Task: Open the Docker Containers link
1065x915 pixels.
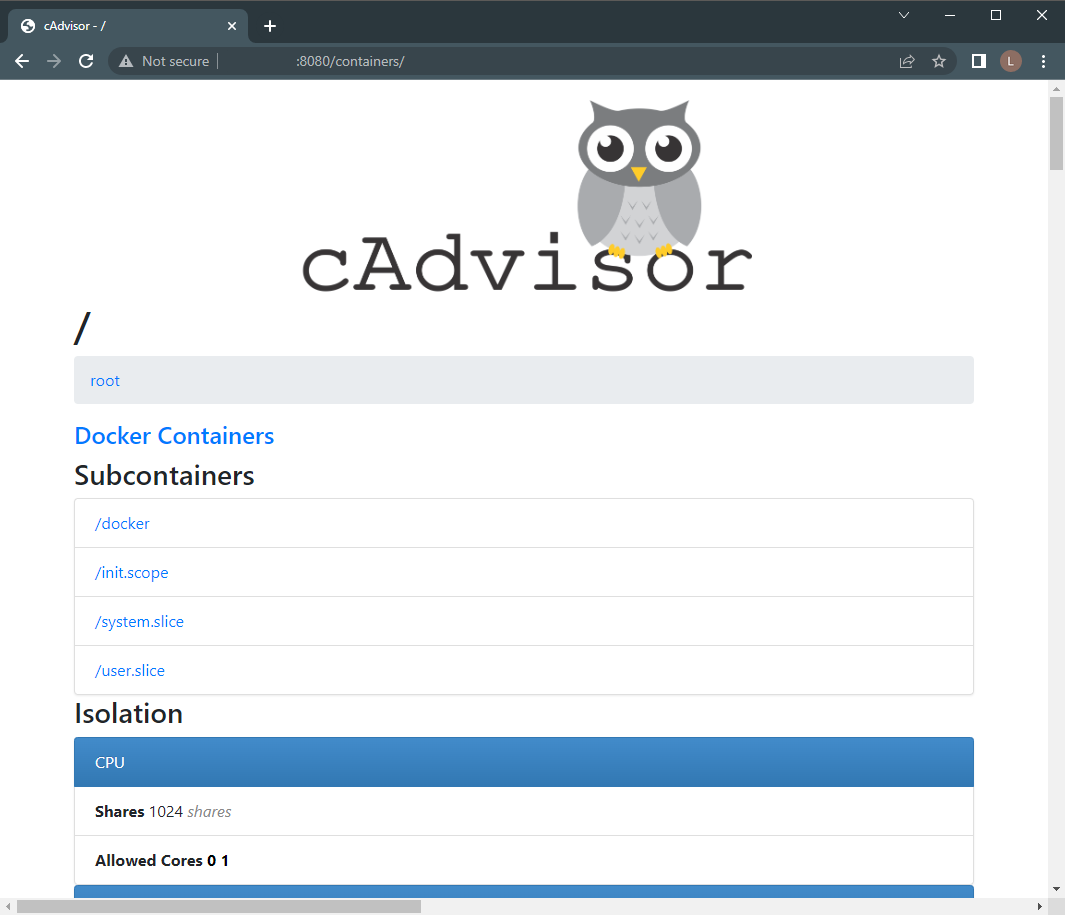Action: (x=175, y=435)
